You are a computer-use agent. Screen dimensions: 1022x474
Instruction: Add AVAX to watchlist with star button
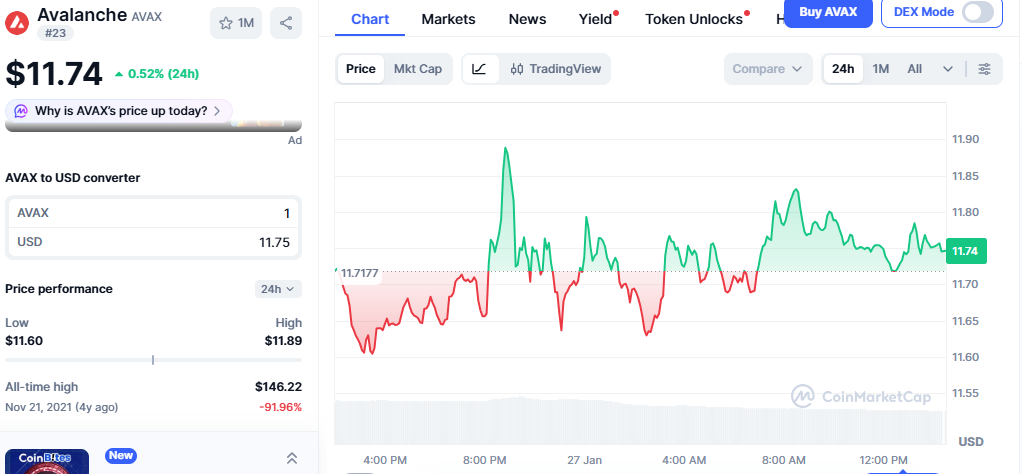tap(236, 23)
